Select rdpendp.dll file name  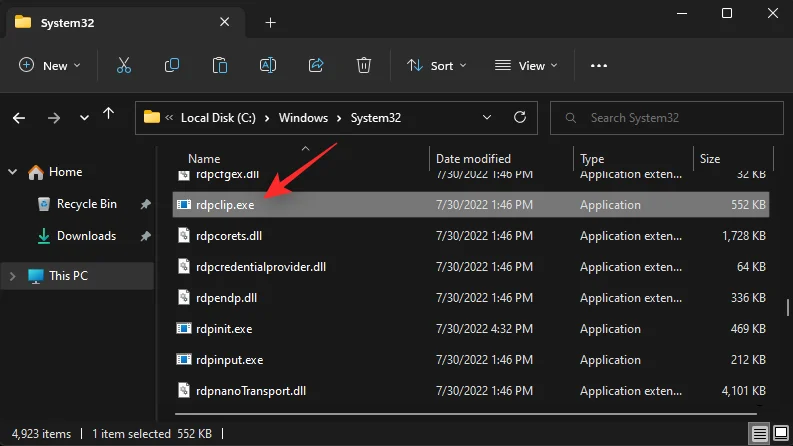click(227, 298)
